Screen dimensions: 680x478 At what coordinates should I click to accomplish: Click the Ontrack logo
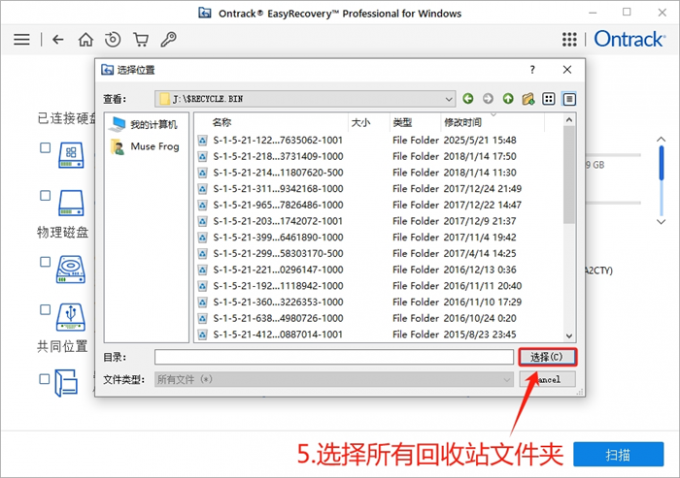pyautogui.click(x=629, y=39)
